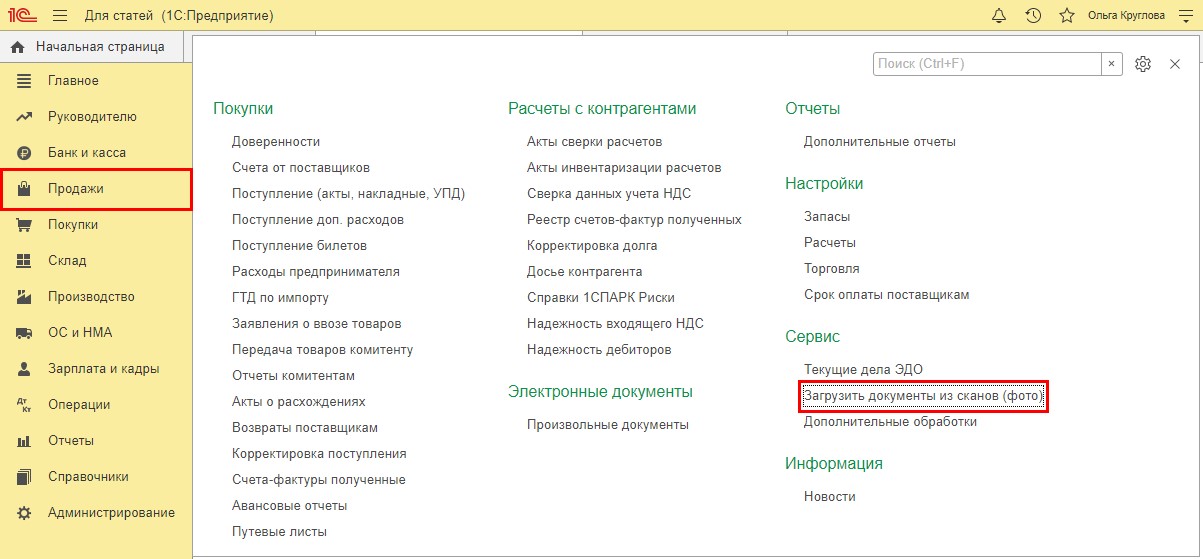The image size is (1203, 559).
Task: Open Акты о расхождениях
Action: pos(299,402)
